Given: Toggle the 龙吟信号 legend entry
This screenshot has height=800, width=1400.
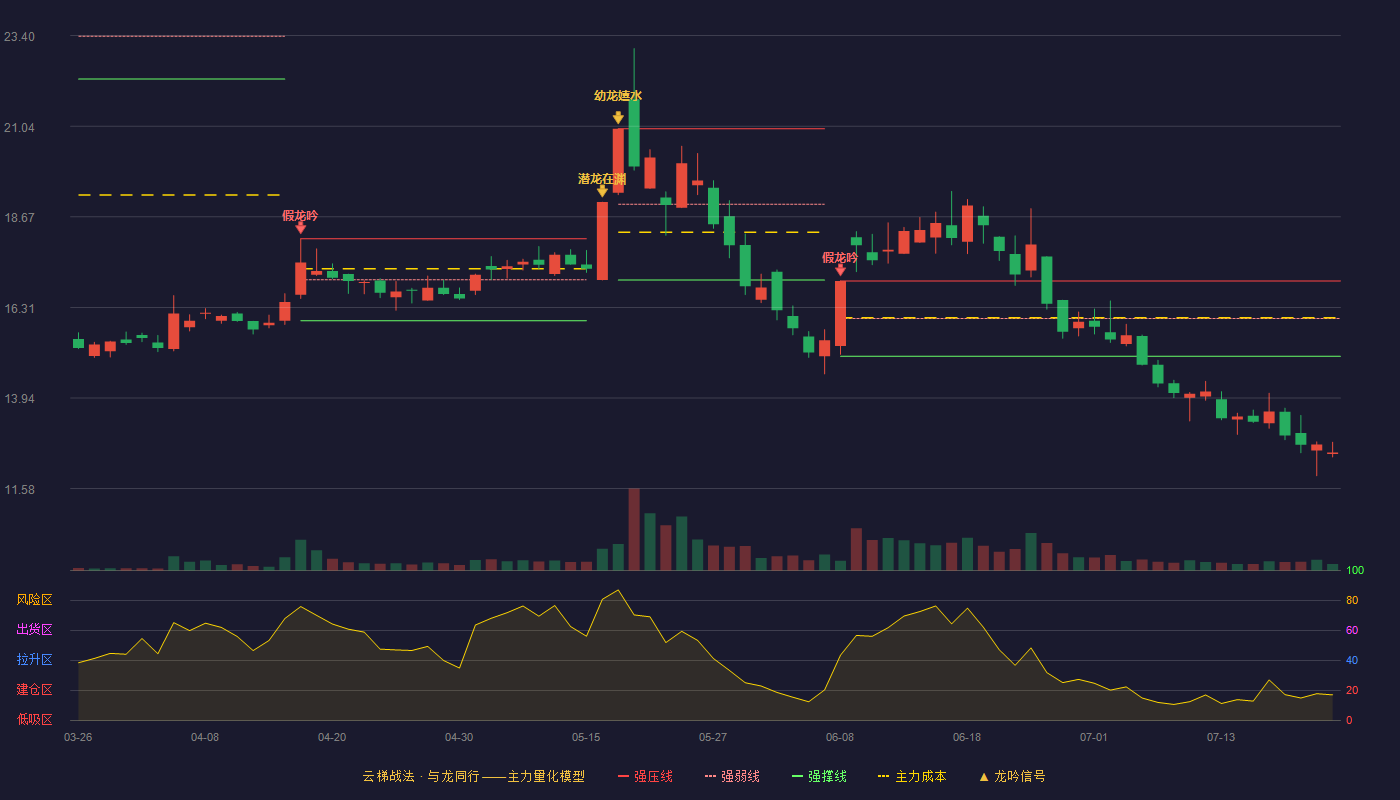Looking at the screenshot, I should [1011, 776].
